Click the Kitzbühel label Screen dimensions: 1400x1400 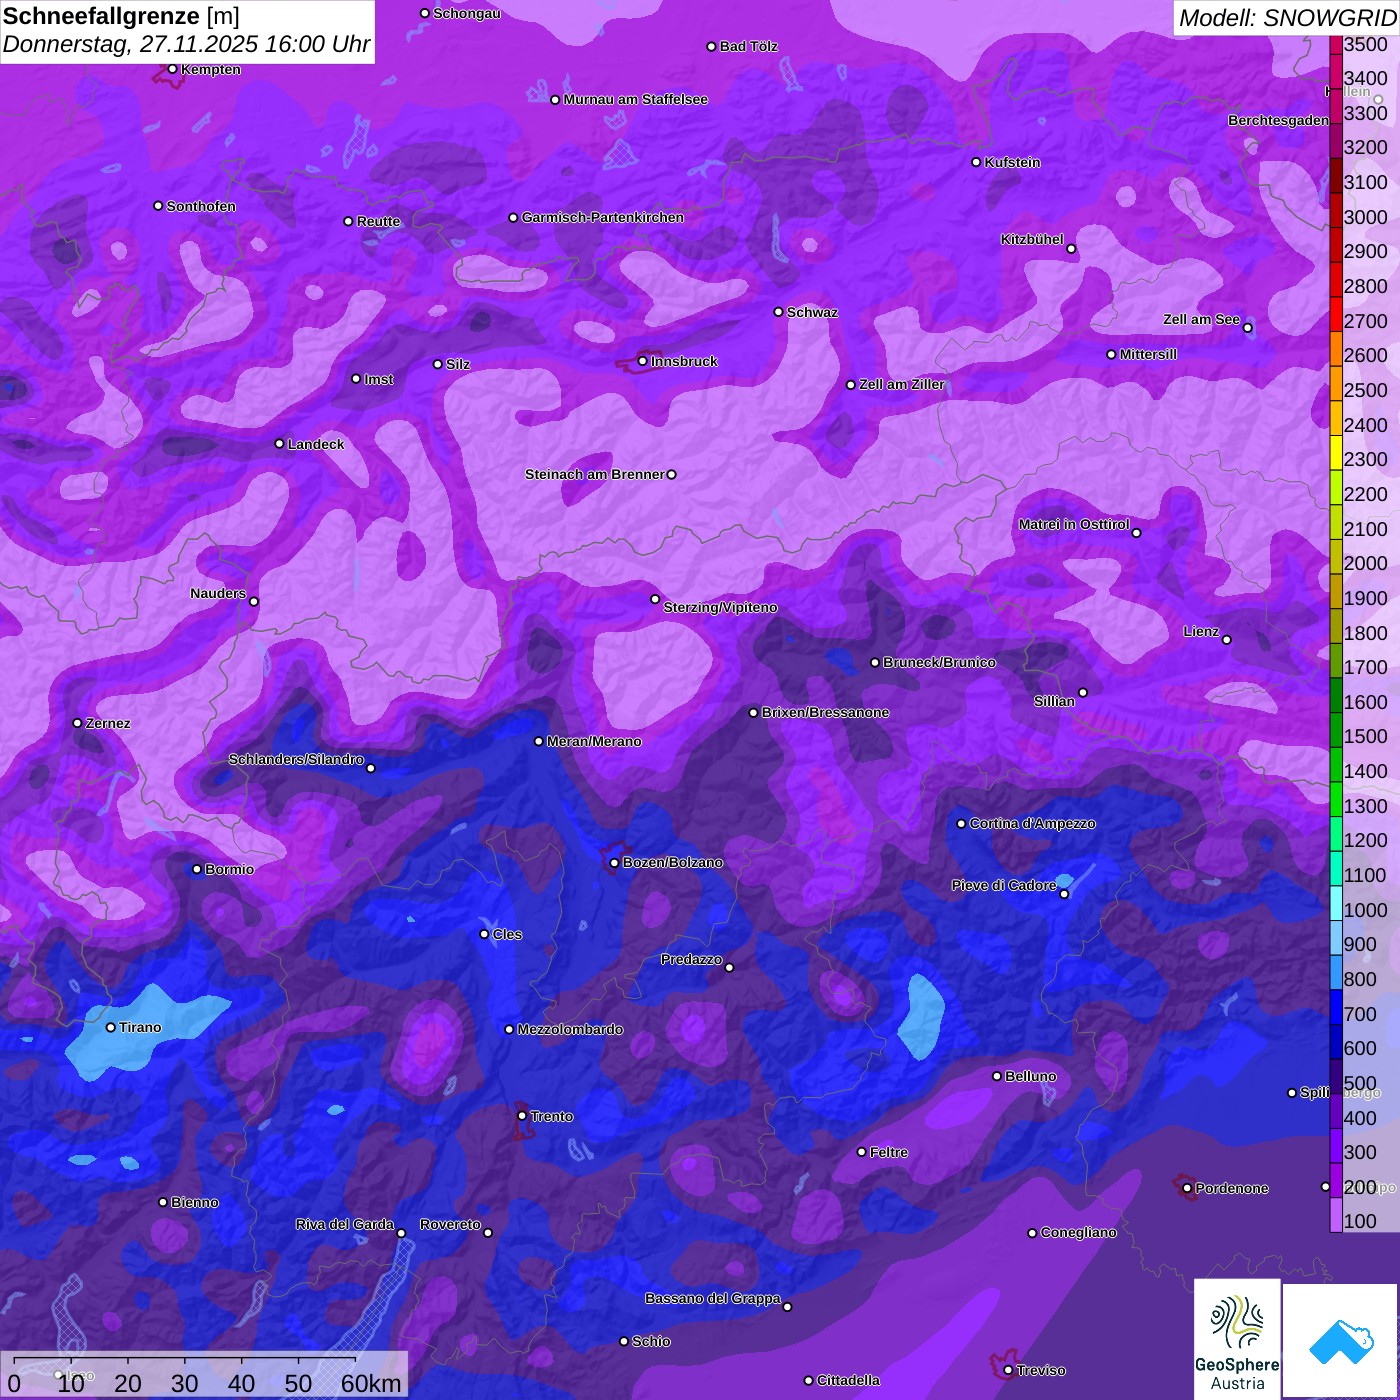[x=1032, y=239]
